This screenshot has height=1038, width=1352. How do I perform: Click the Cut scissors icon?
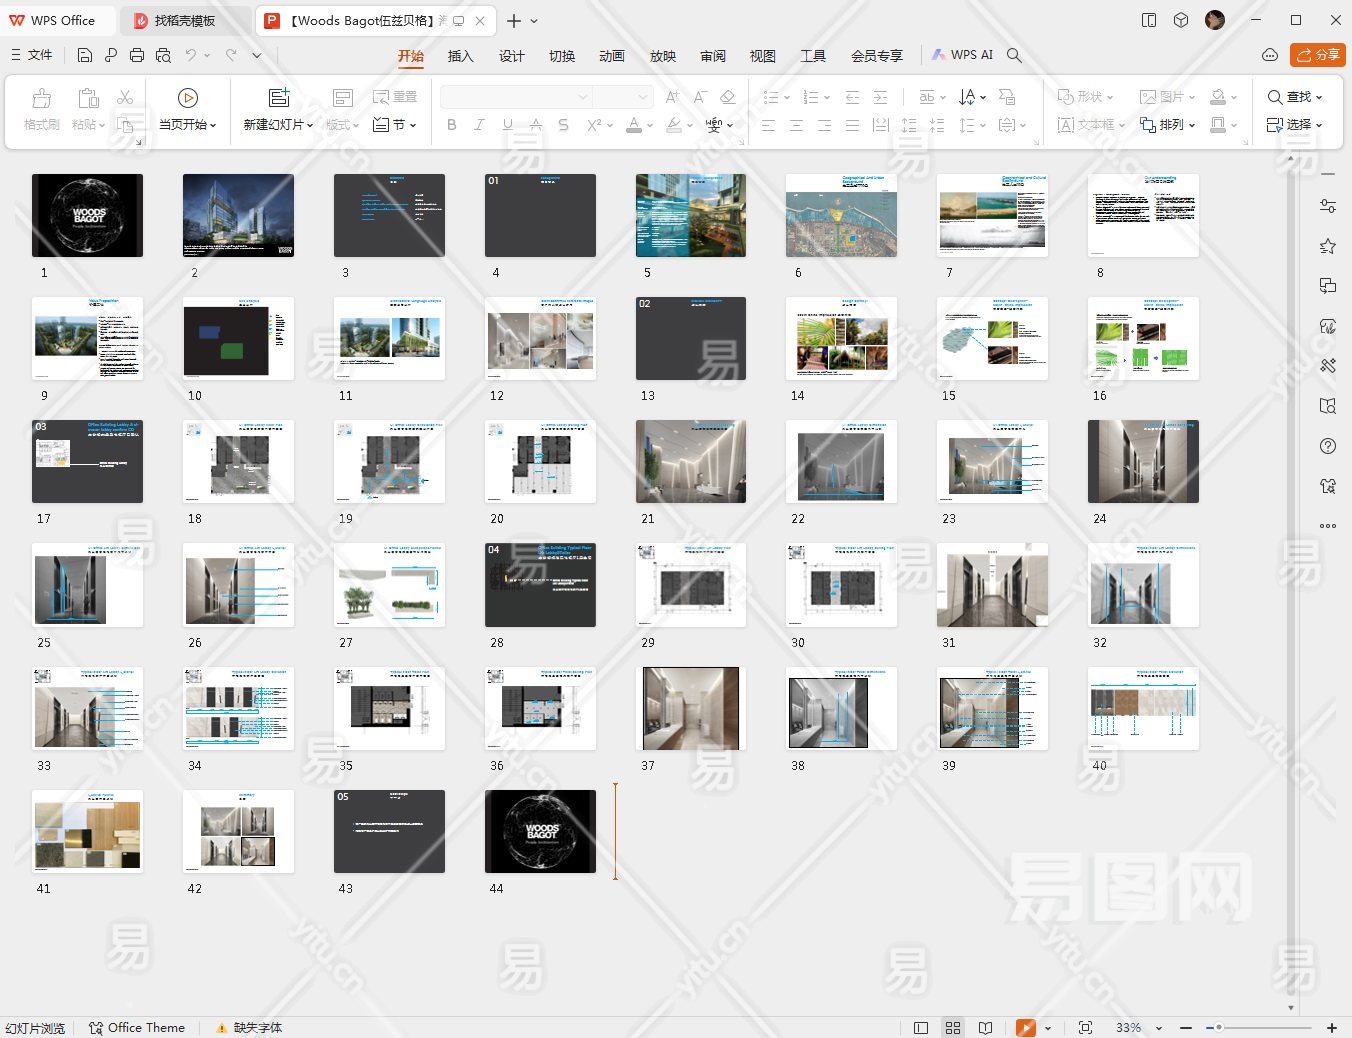pos(125,97)
